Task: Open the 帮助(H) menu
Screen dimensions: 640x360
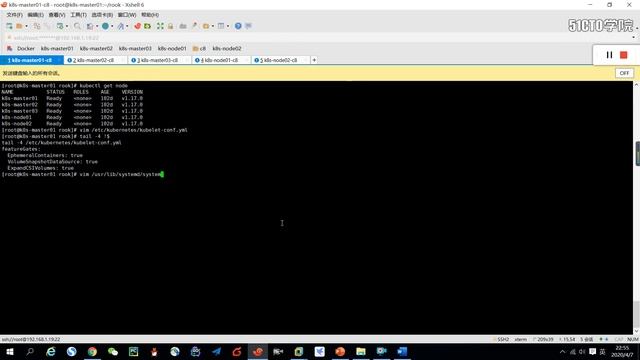Action: click(x=150, y=15)
